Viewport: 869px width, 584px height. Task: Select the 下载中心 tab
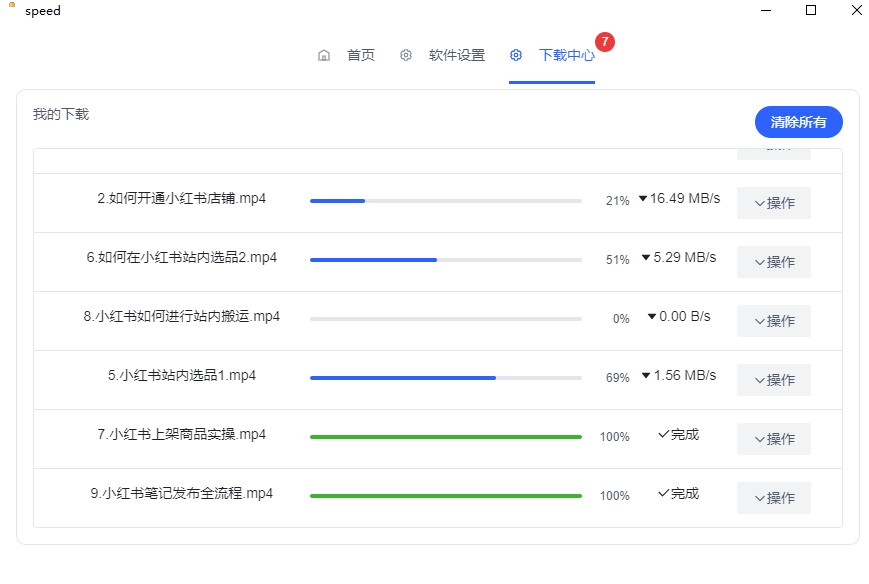point(566,55)
